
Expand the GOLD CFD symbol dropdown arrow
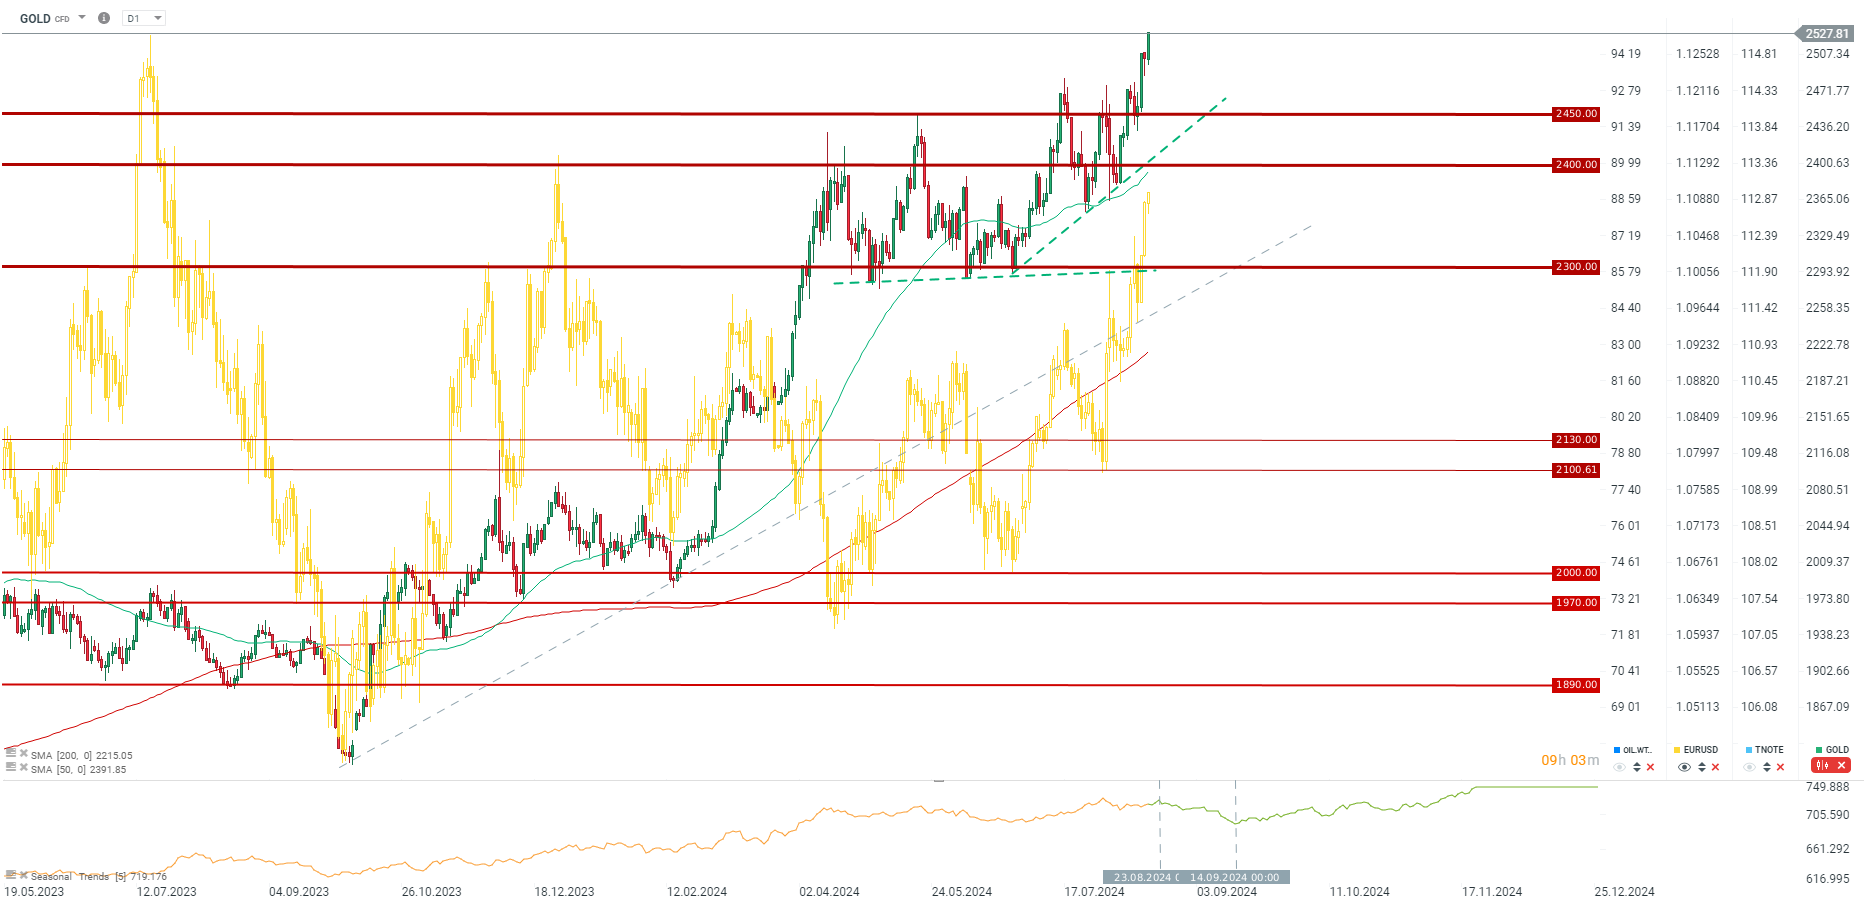pyautogui.click(x=82, y=18)
